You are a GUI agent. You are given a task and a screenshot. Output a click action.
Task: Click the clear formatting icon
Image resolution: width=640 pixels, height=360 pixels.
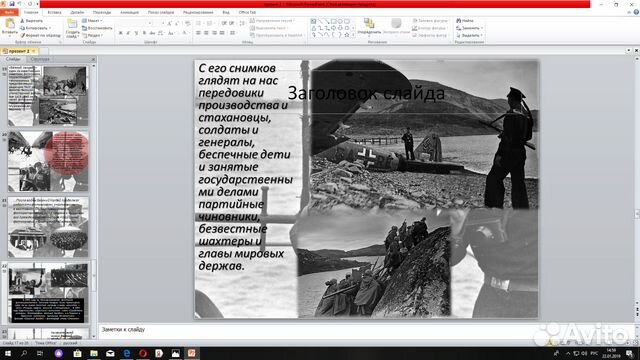(187, 24)
